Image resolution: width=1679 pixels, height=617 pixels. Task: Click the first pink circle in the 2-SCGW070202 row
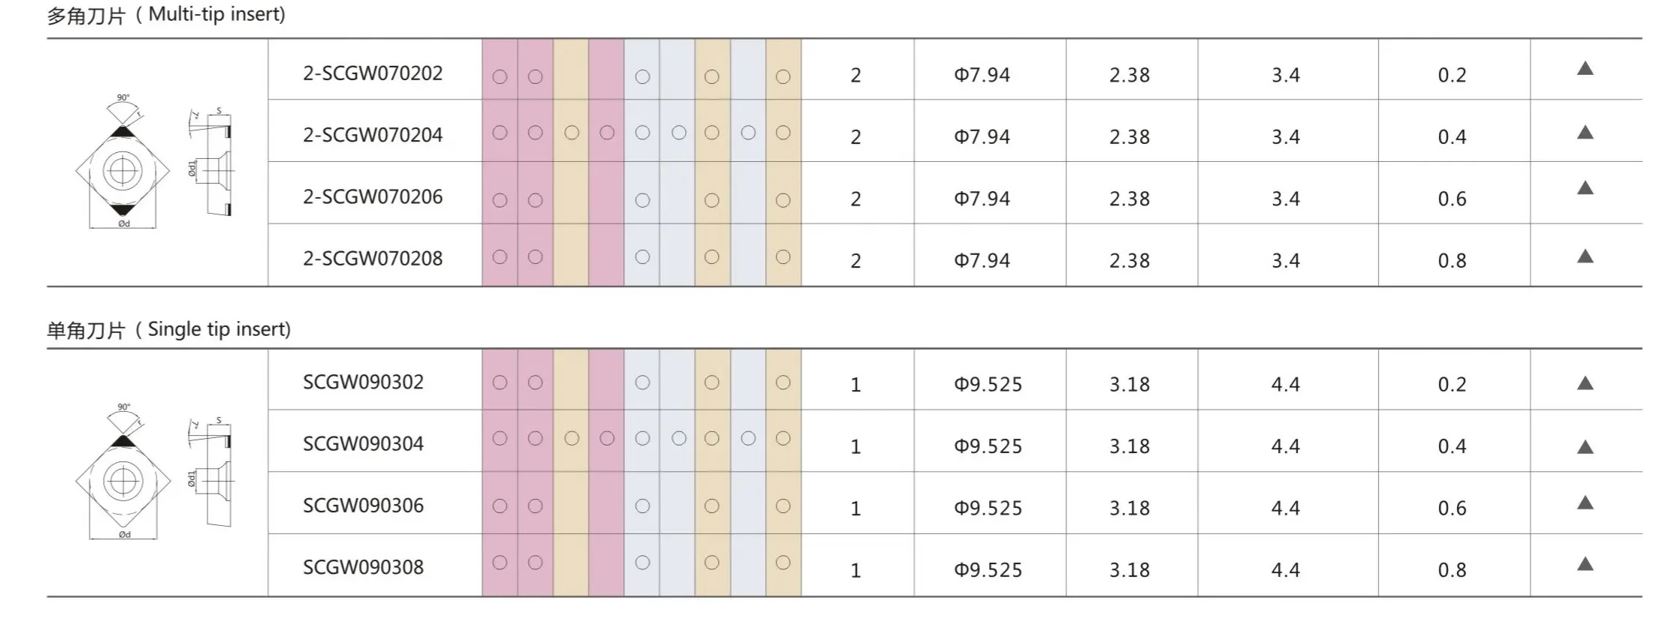[x=500, y=77]
